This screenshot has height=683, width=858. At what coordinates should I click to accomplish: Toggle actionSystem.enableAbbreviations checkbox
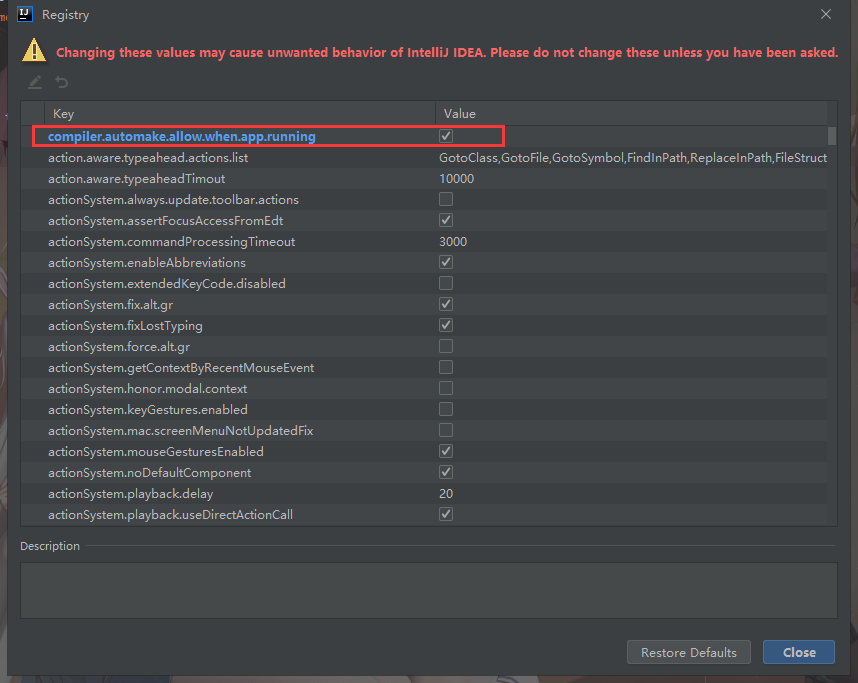446,262
